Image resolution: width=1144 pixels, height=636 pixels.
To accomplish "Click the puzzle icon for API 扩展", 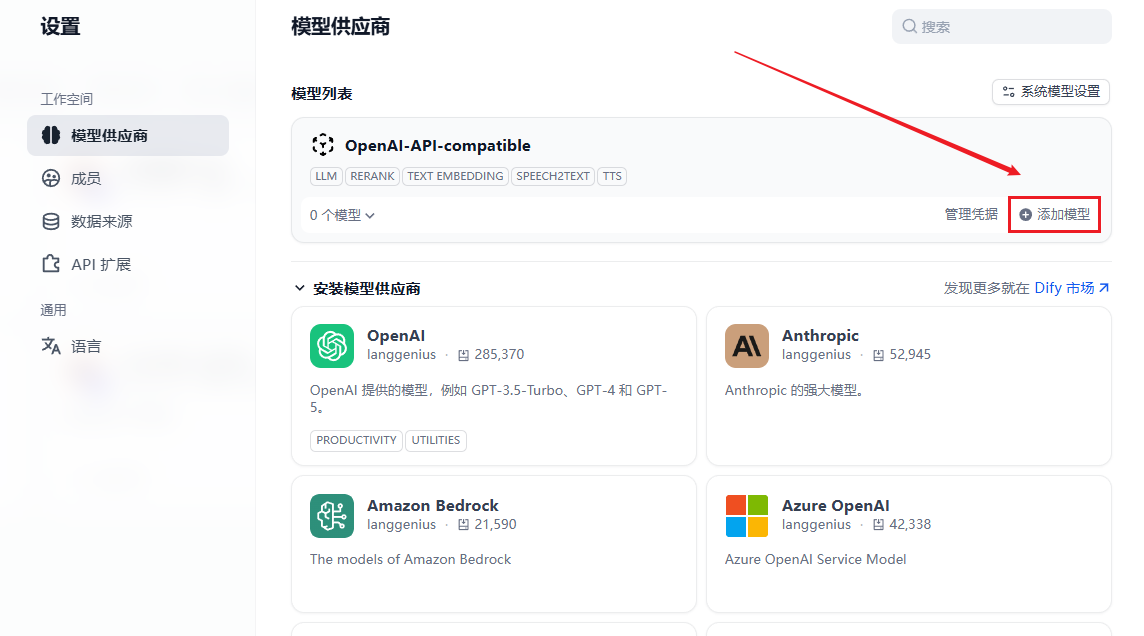I will point(51,264).
